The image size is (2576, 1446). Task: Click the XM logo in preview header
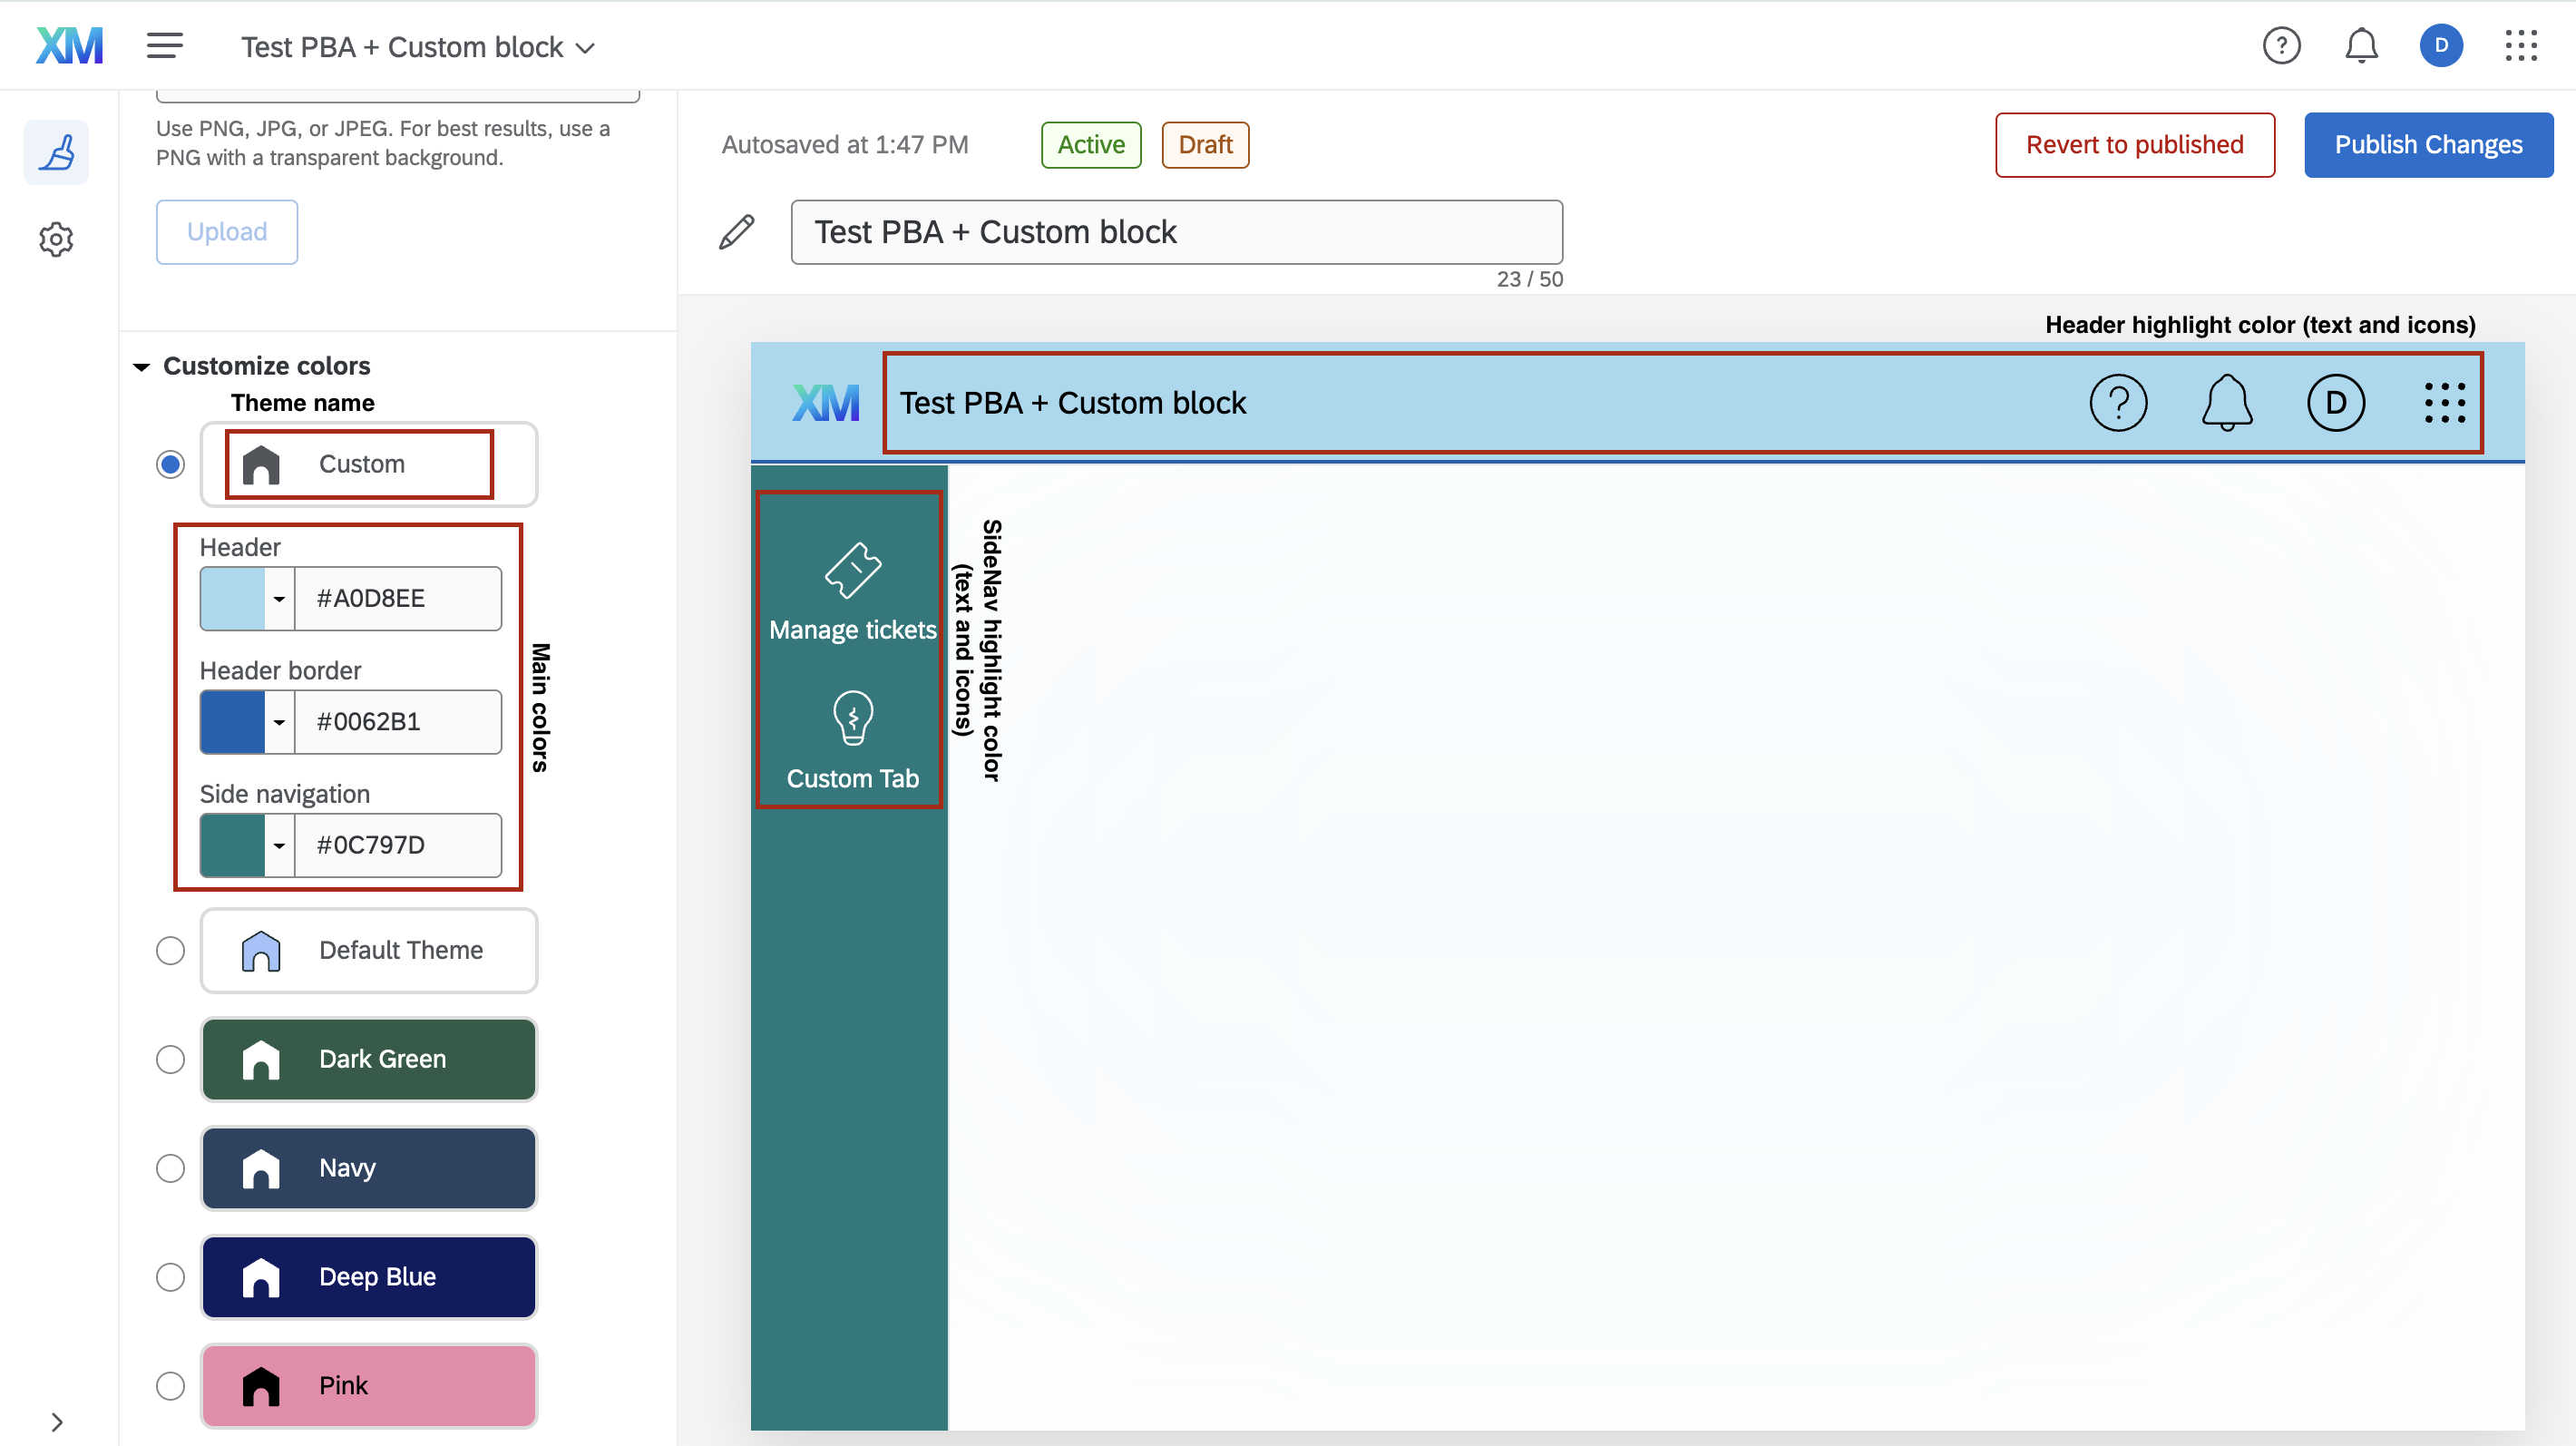tap(826, 403)
